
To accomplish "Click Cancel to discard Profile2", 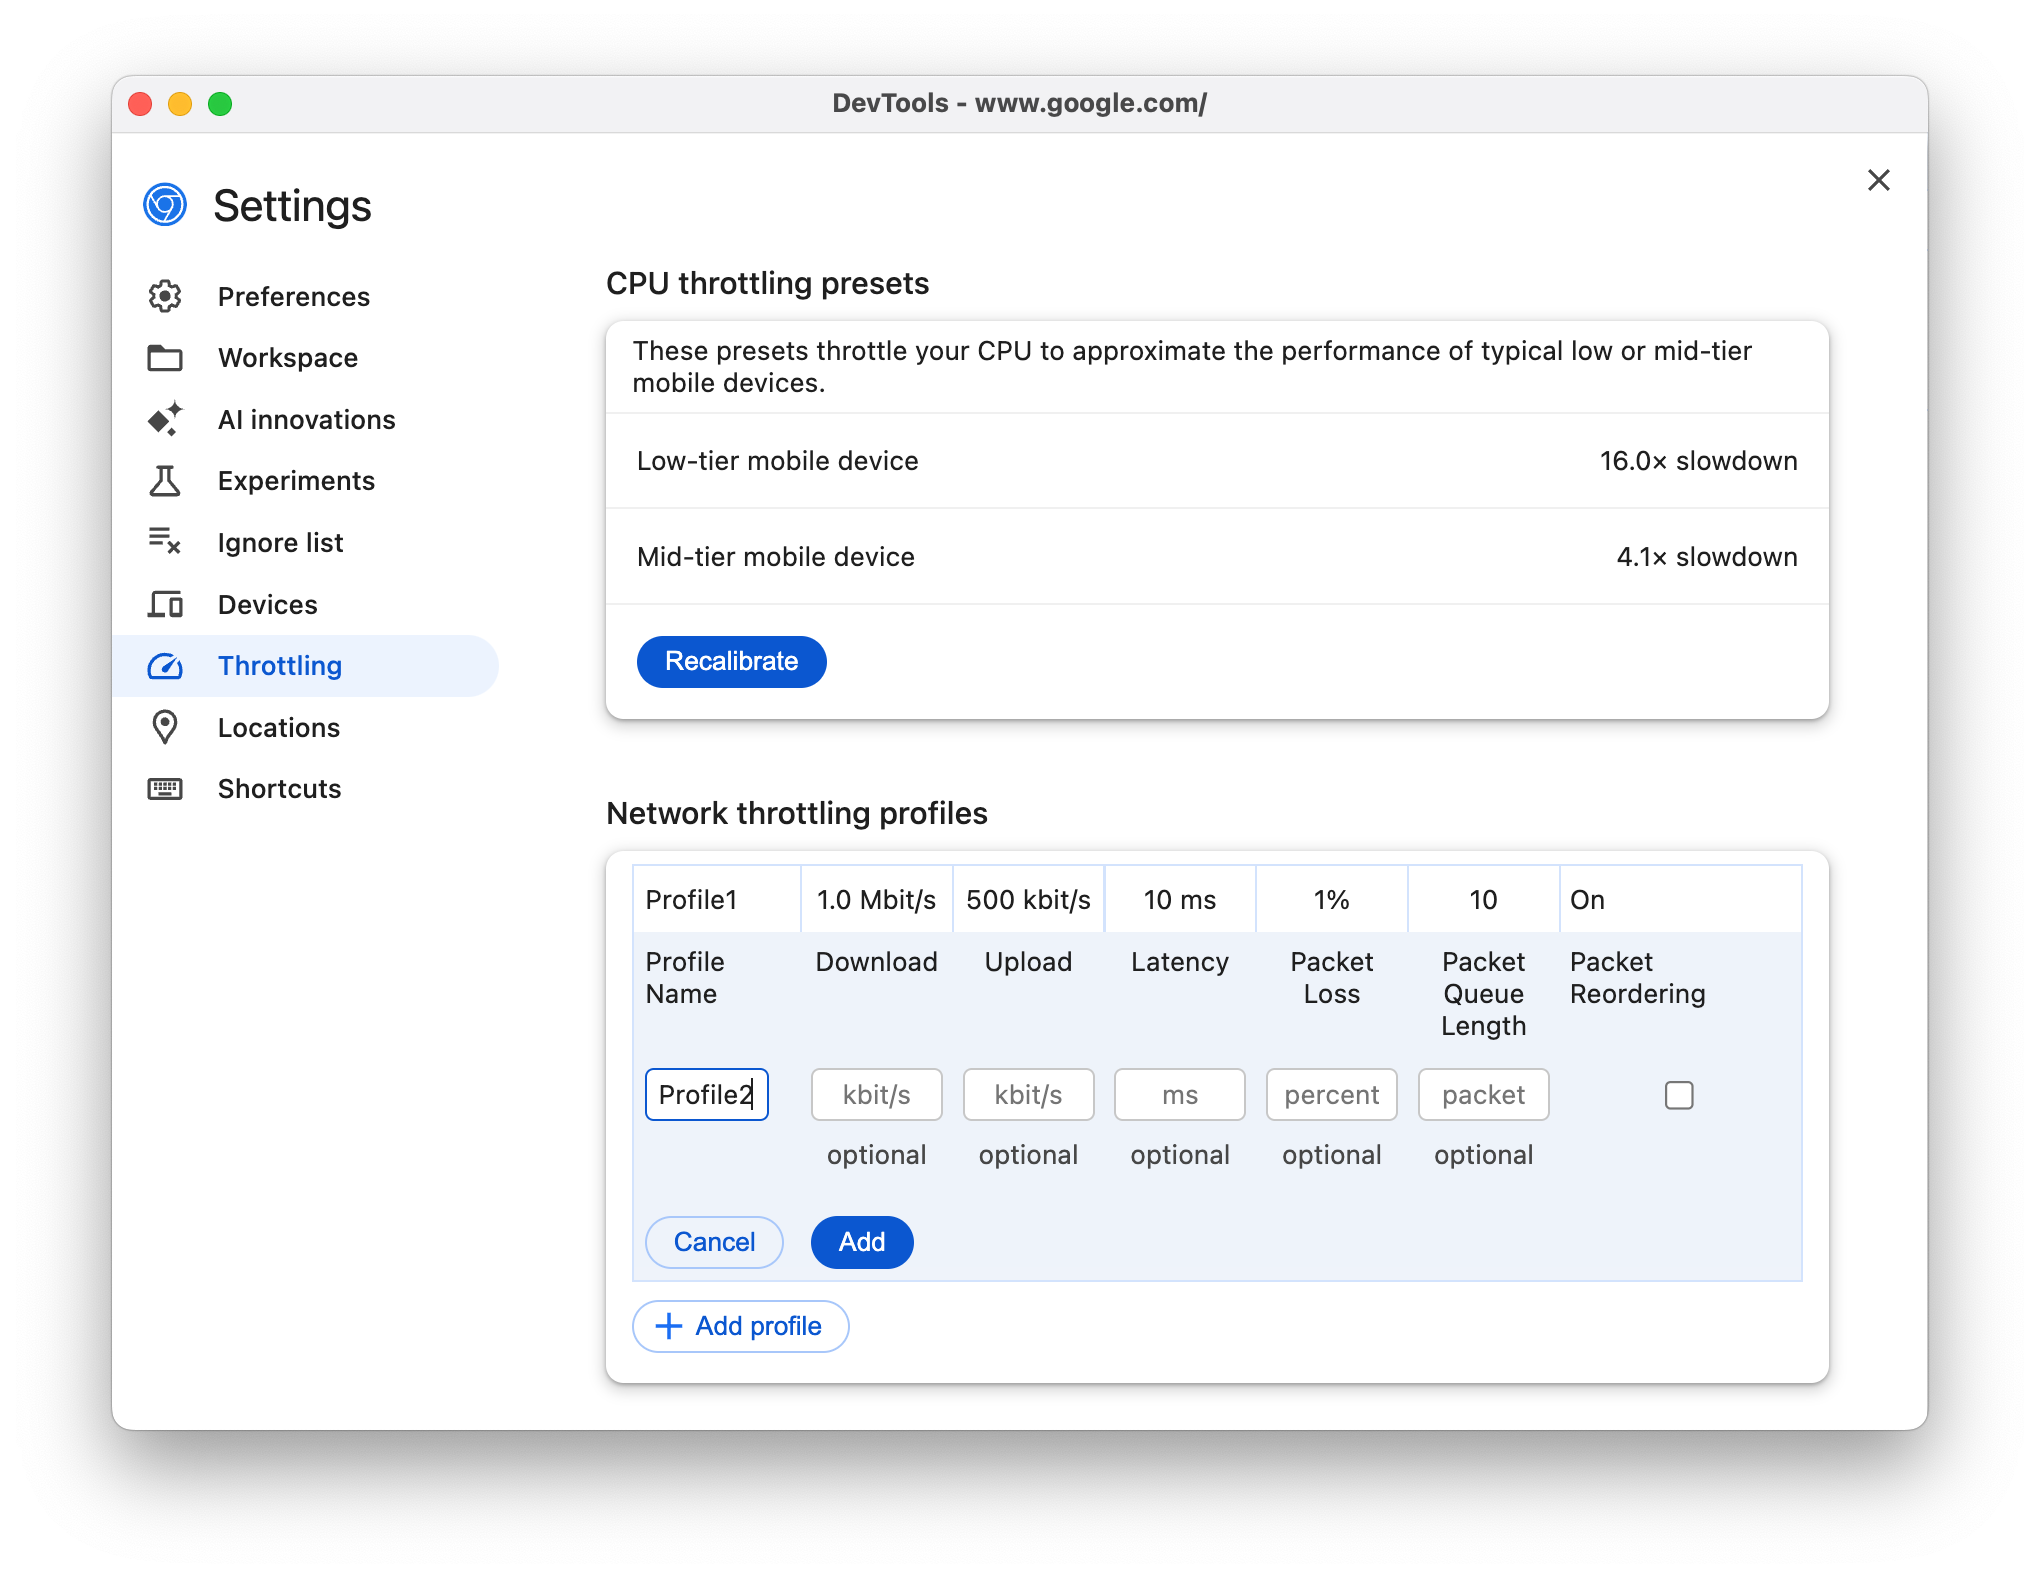I will pos(714,1242).
